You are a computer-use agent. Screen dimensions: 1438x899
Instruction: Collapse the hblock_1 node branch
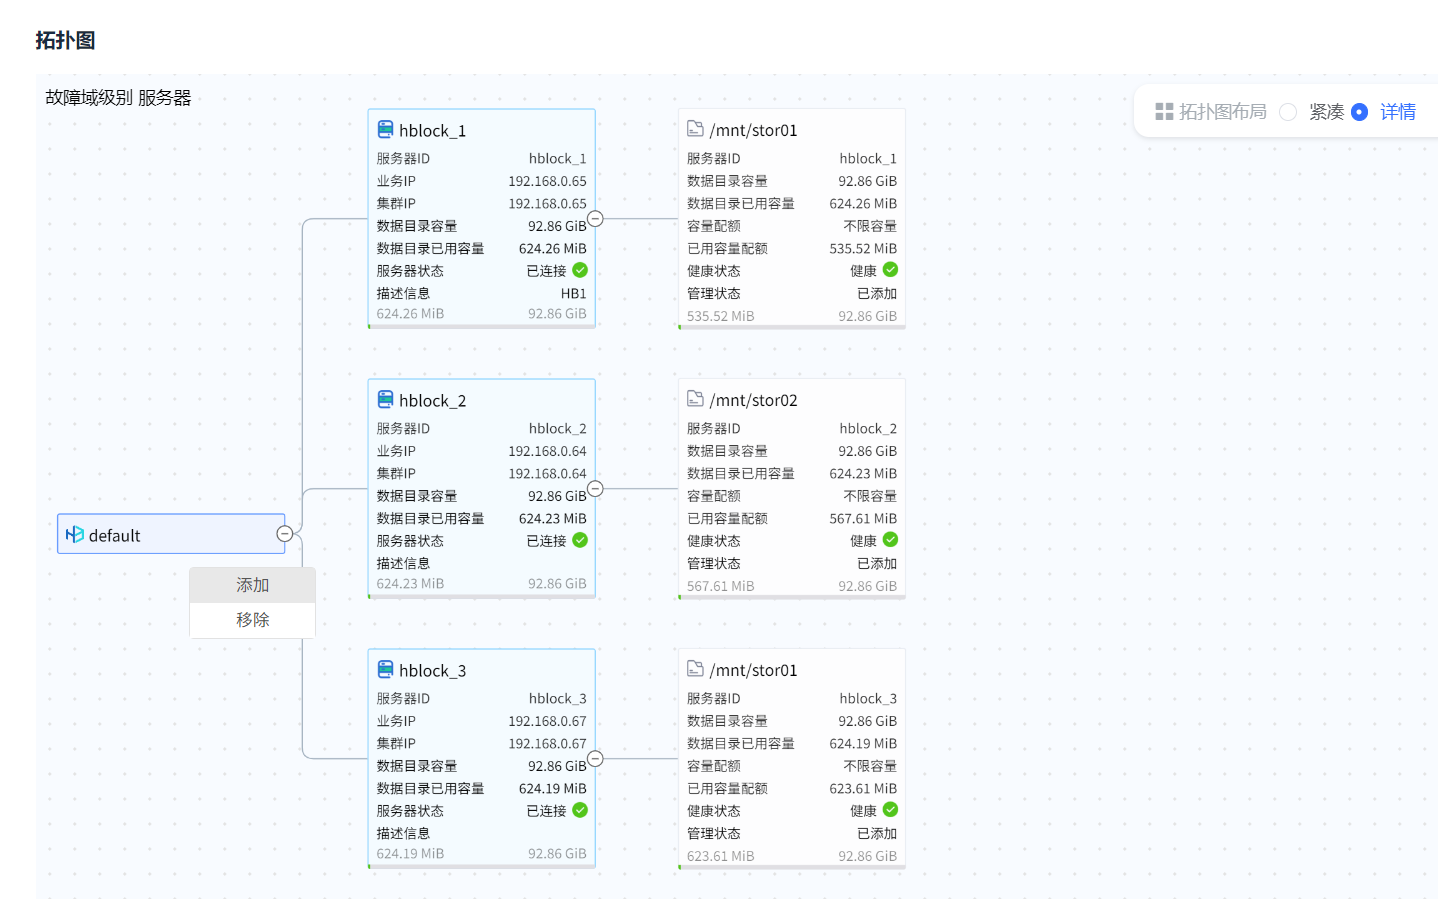[x=595, y=219]
